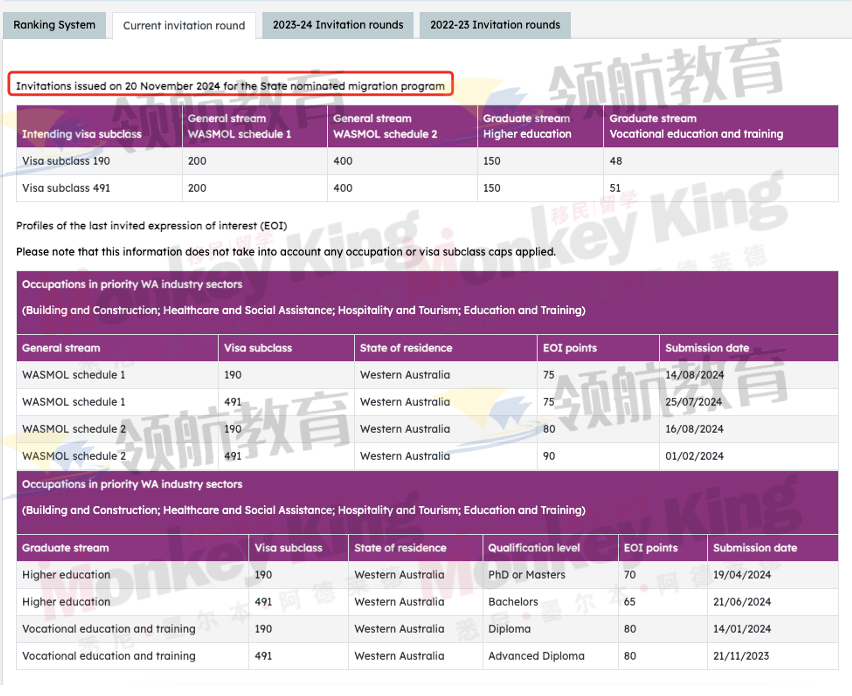Select the Visa subclass 491 row label

pyautogui.click(x=61, y=188)
